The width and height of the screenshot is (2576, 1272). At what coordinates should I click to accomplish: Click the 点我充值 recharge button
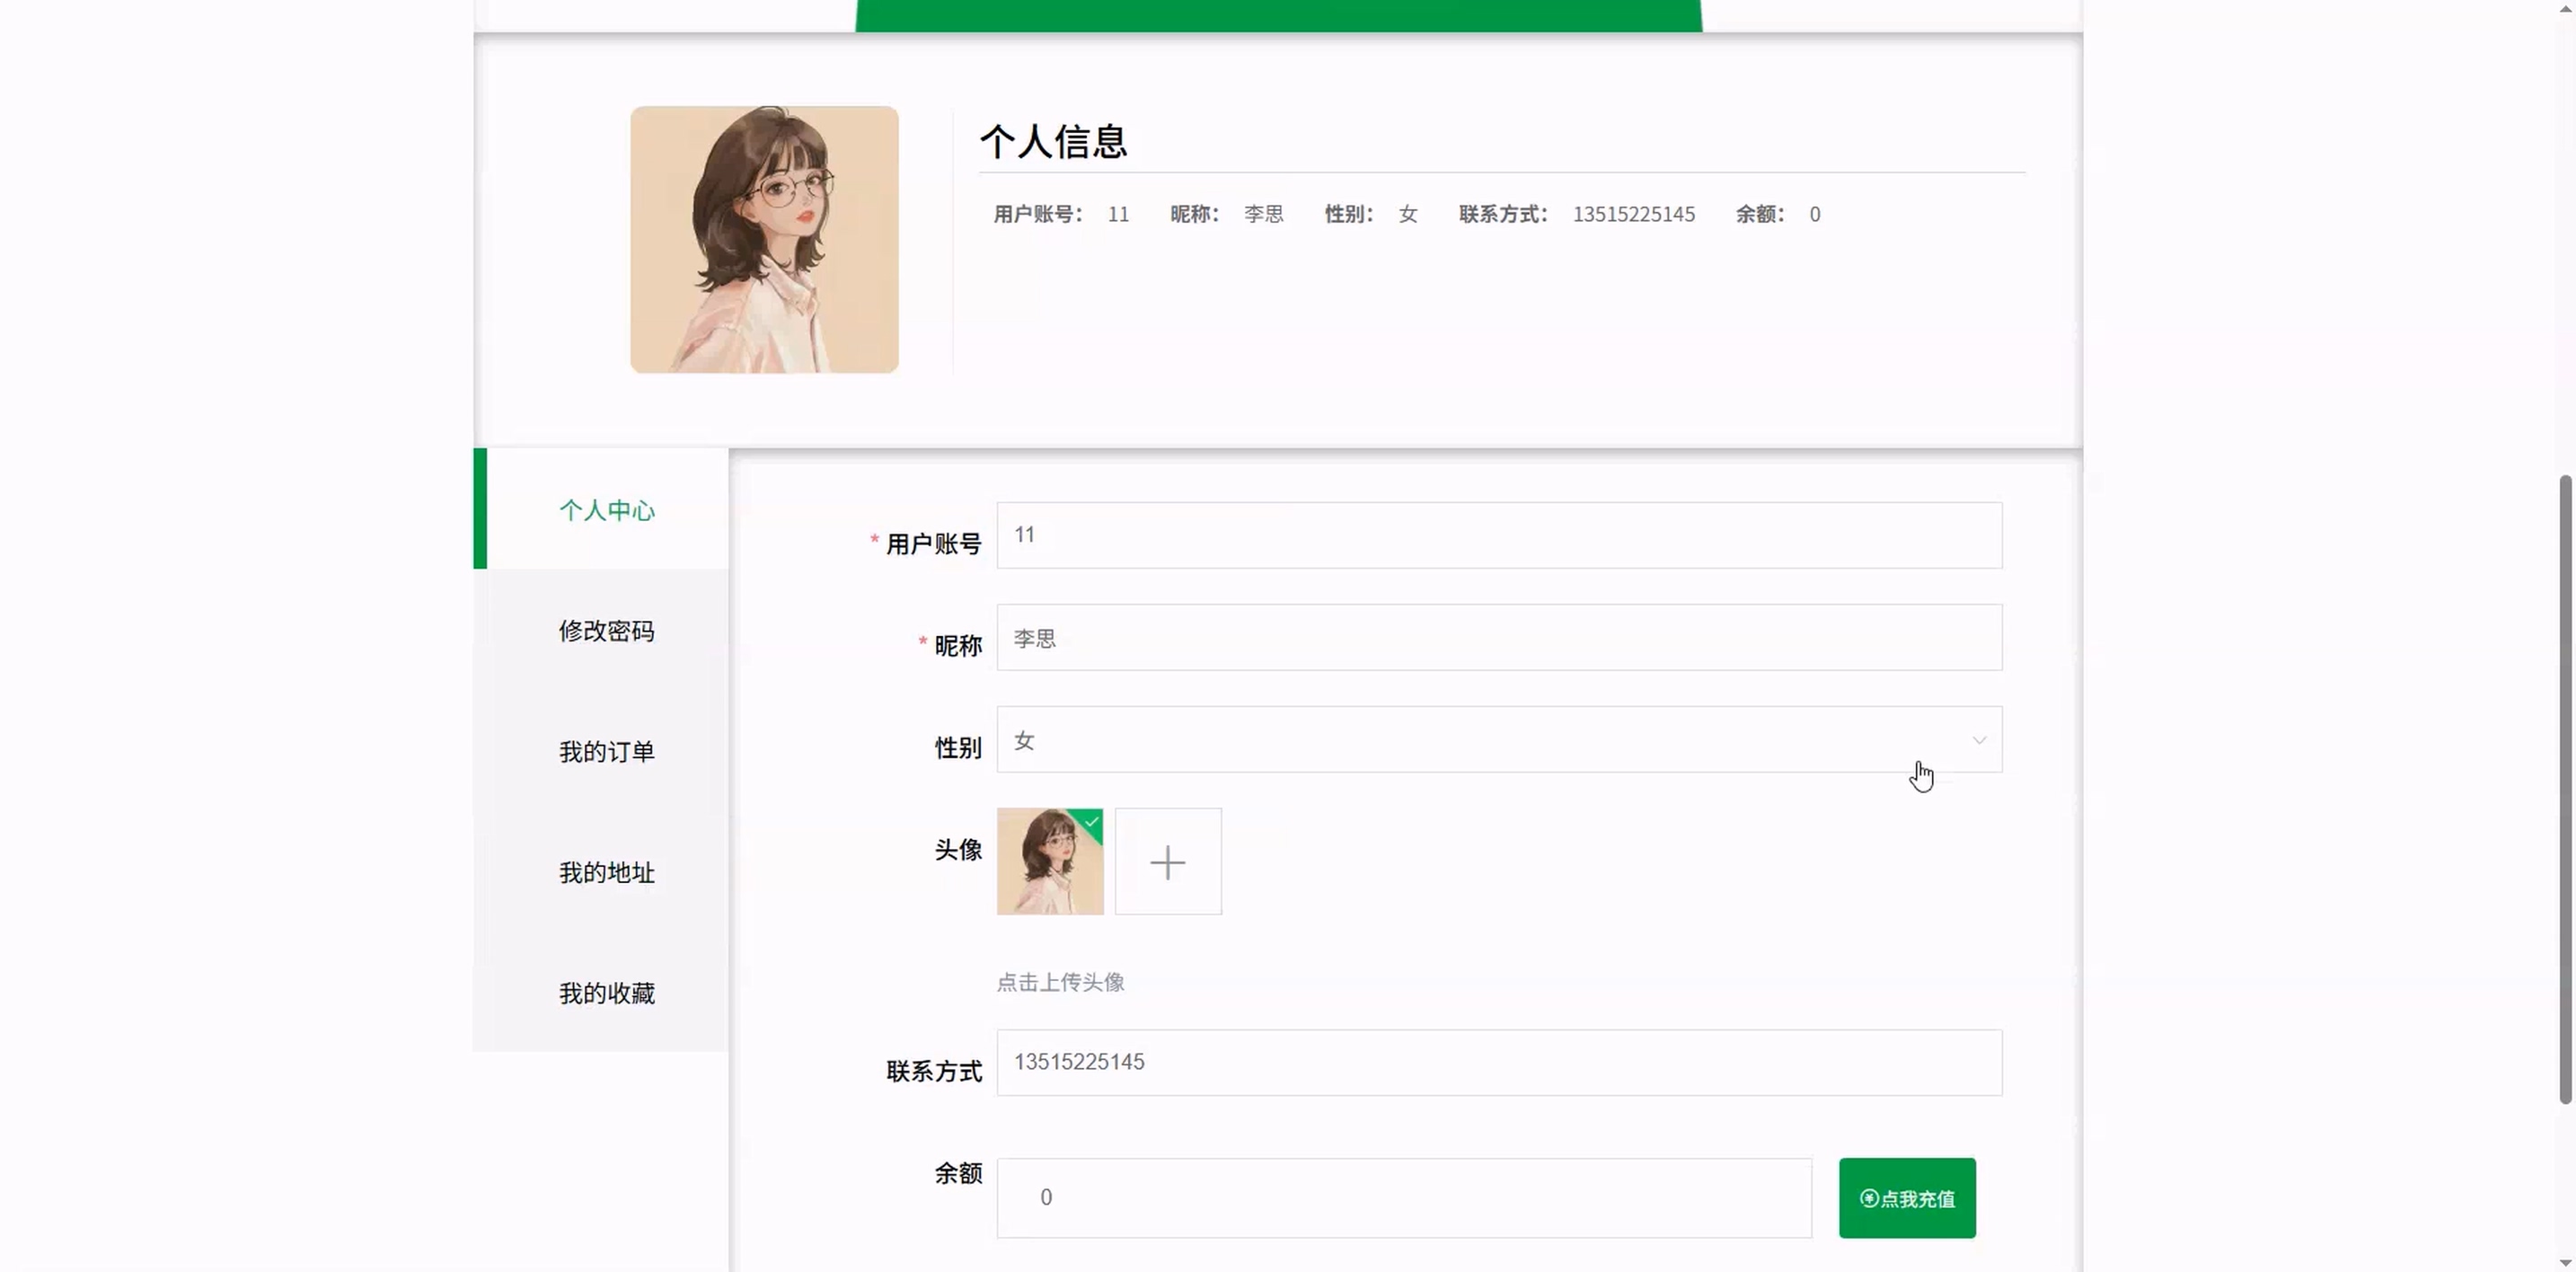(1906, 1198)
